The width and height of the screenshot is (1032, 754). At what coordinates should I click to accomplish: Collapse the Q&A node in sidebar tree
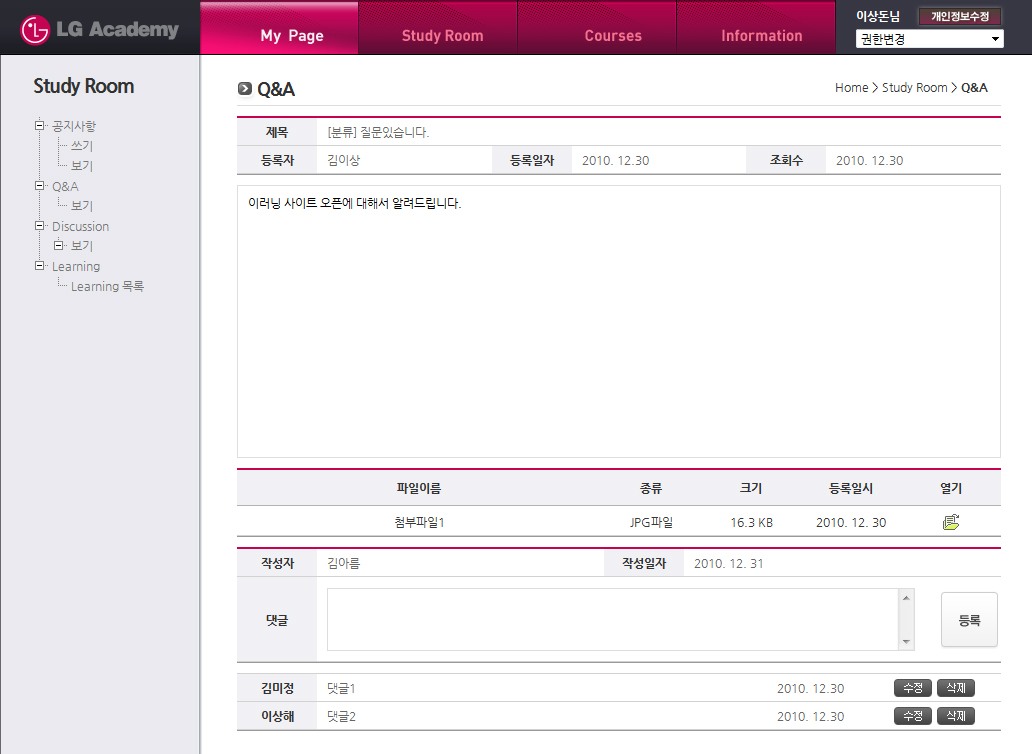click(x=40, y=186)
